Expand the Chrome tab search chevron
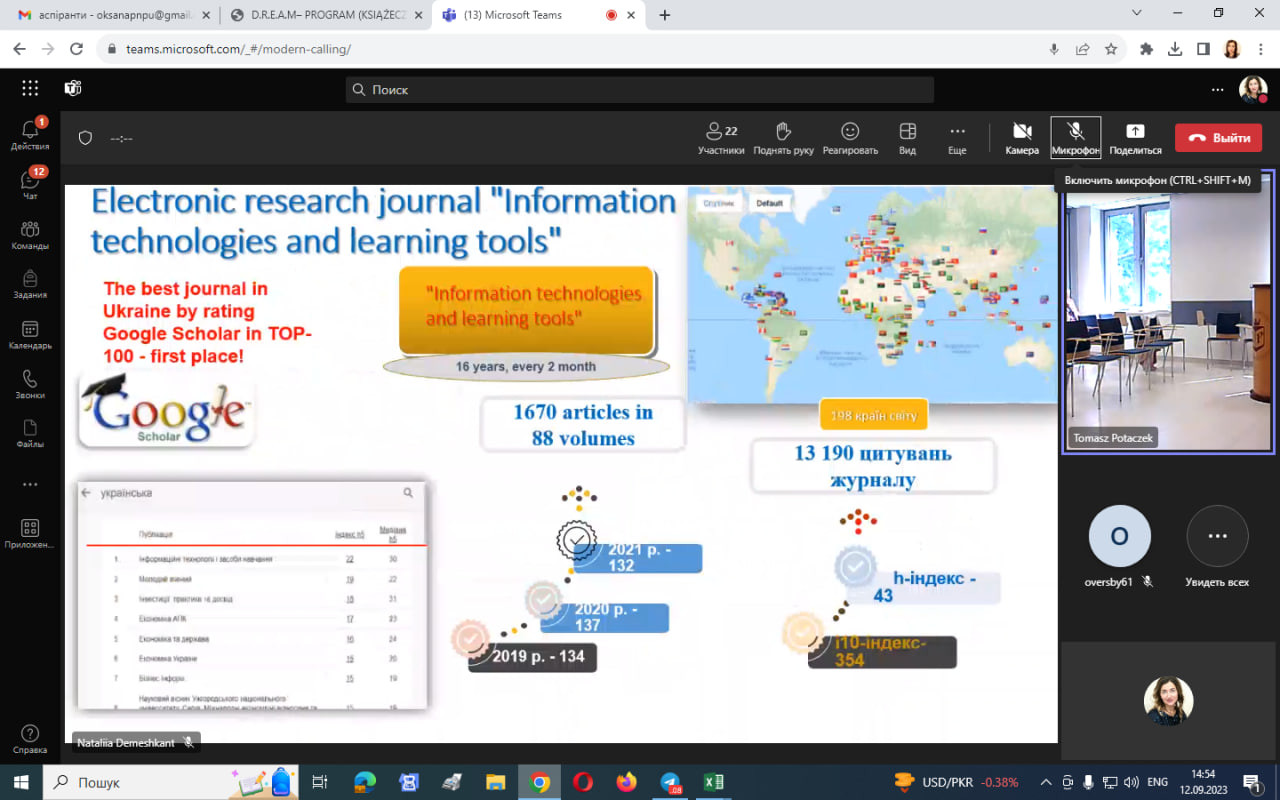The height and width of the screenshot is (800, 1280). [1137, 13]
